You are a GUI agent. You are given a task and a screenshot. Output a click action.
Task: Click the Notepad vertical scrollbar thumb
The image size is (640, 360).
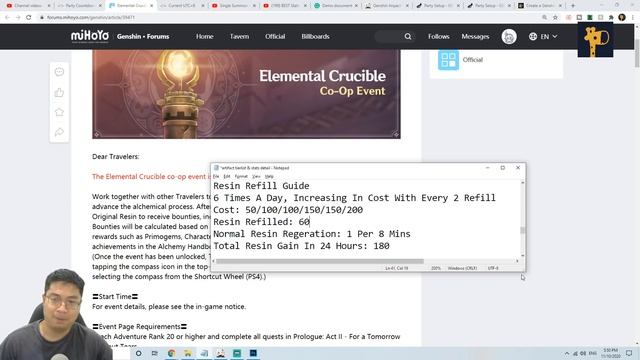(x=522, y=230)
